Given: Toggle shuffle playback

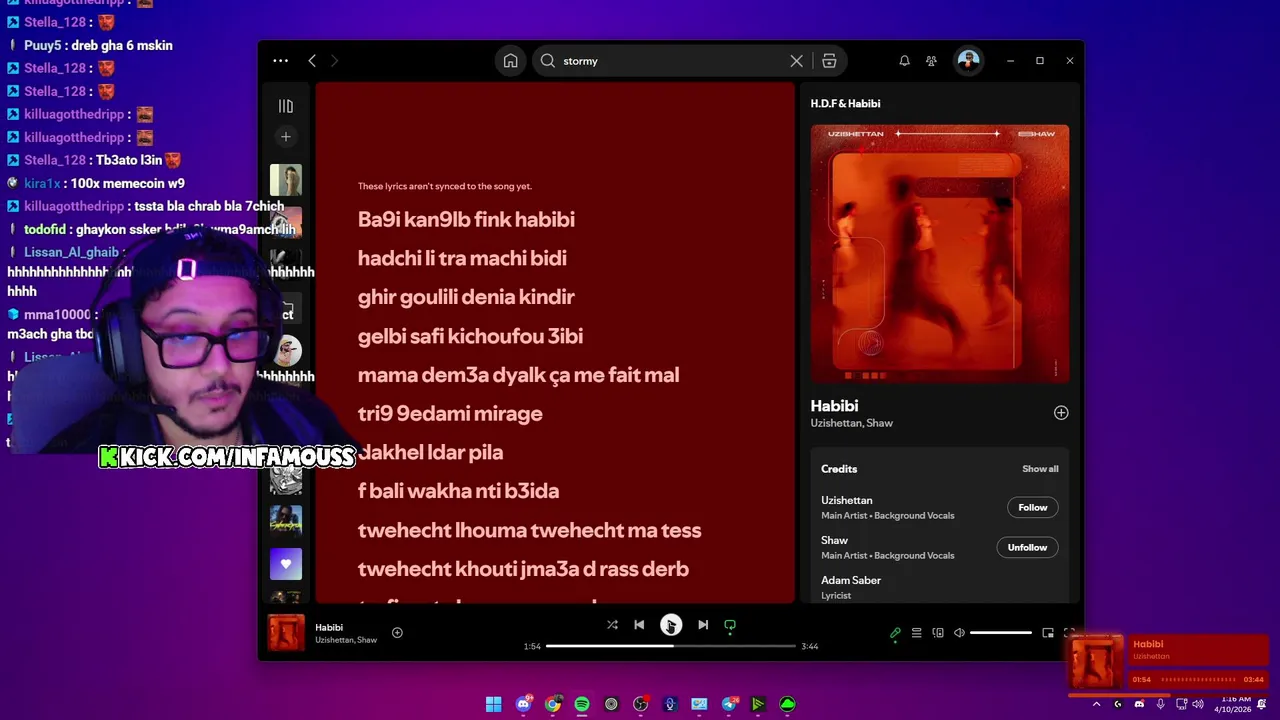Looking at the screenshot, I should (x=612, y=625).
